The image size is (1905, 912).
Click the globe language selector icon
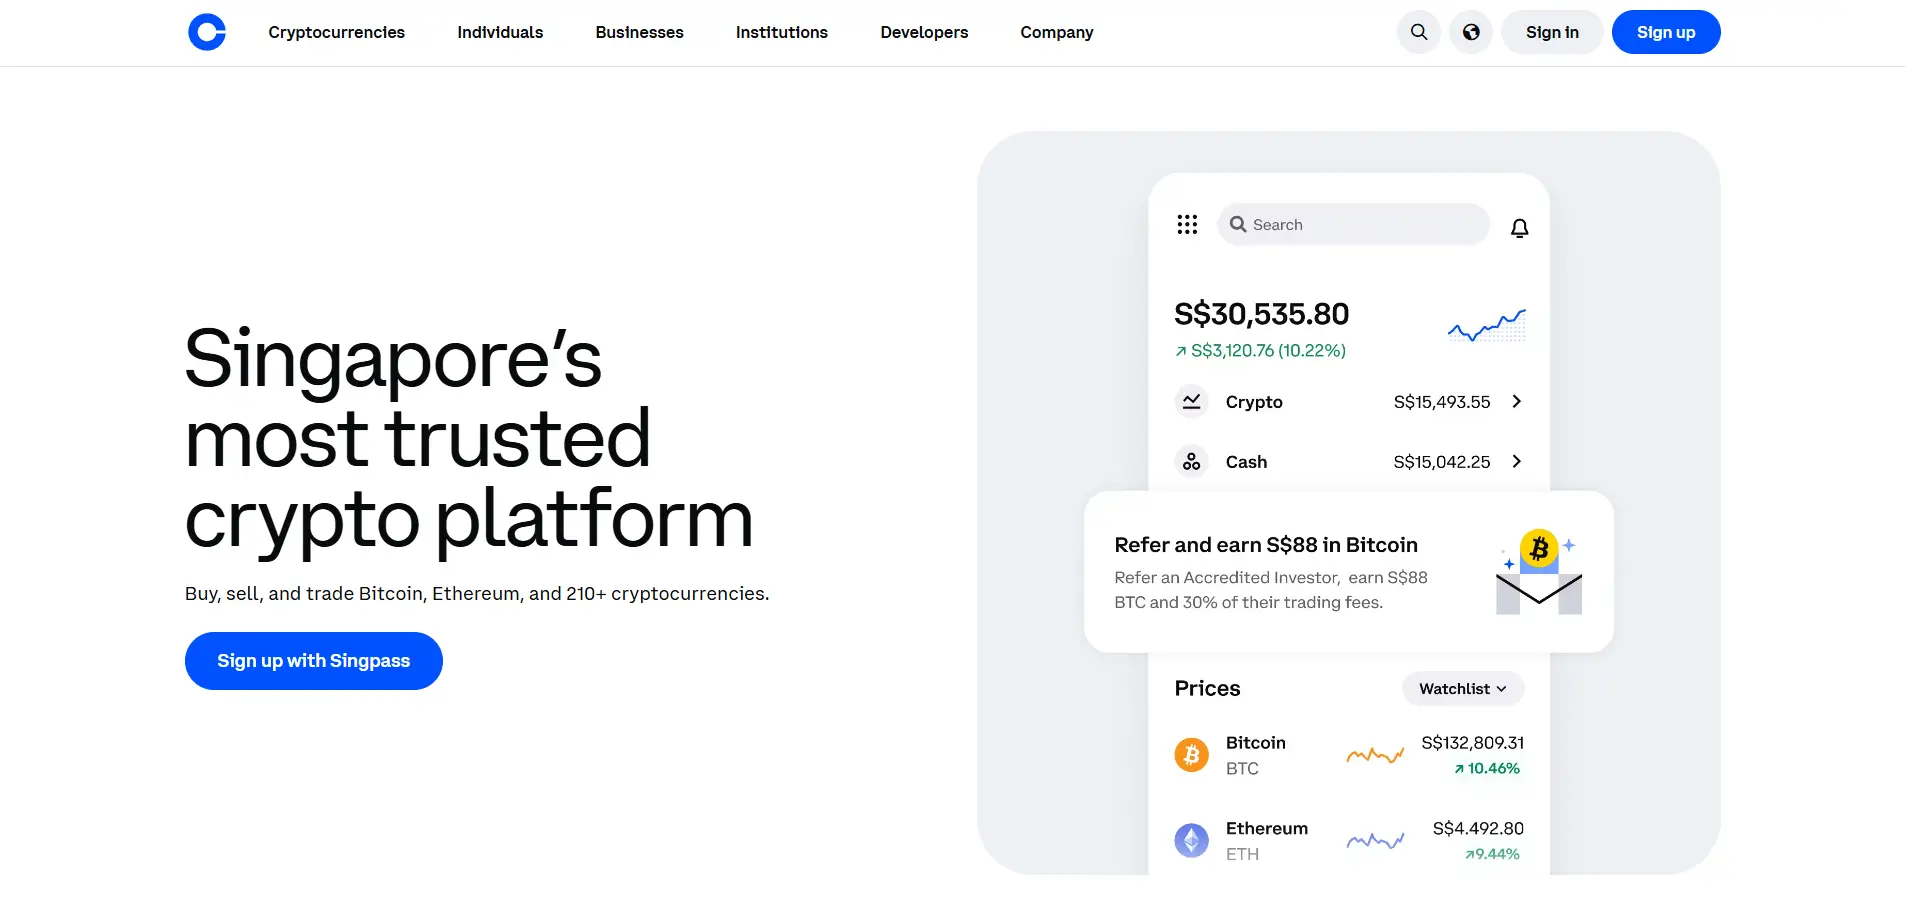point(1471,32)
